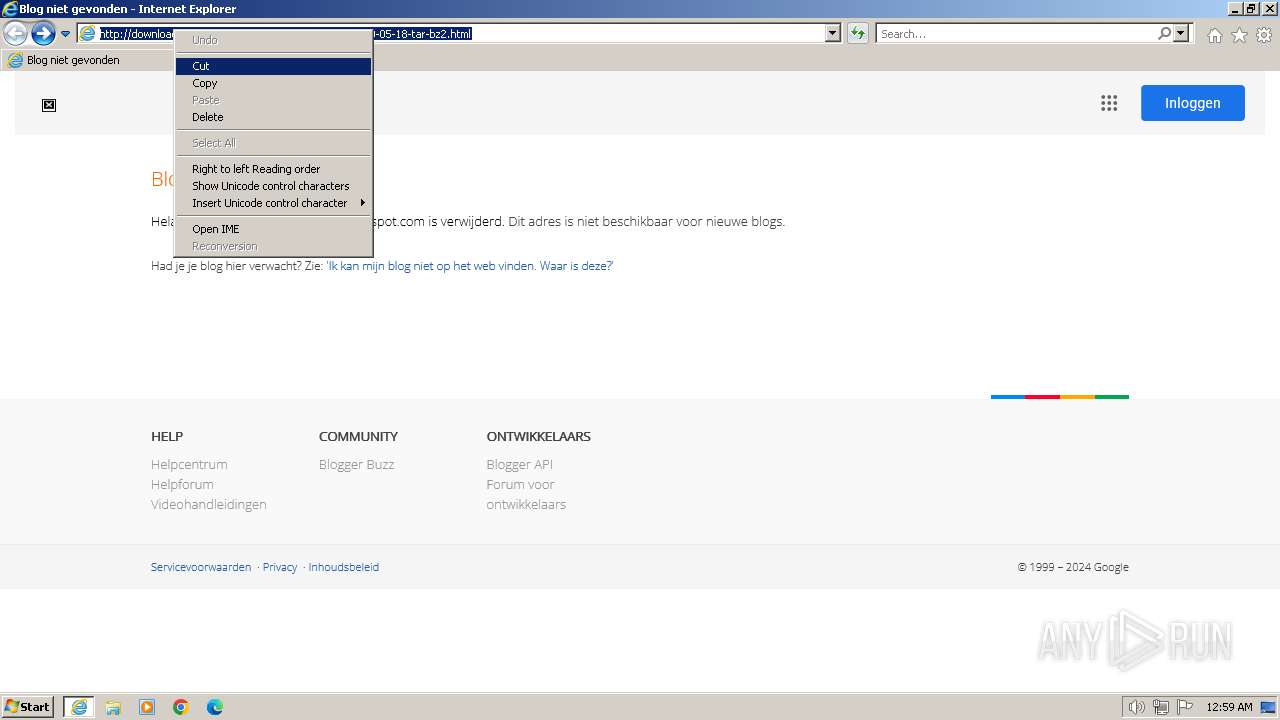Image resolution: width=1280 pixels, height=720 pixels.
Task: Open the Helpforum link
Action: (182, 484)
